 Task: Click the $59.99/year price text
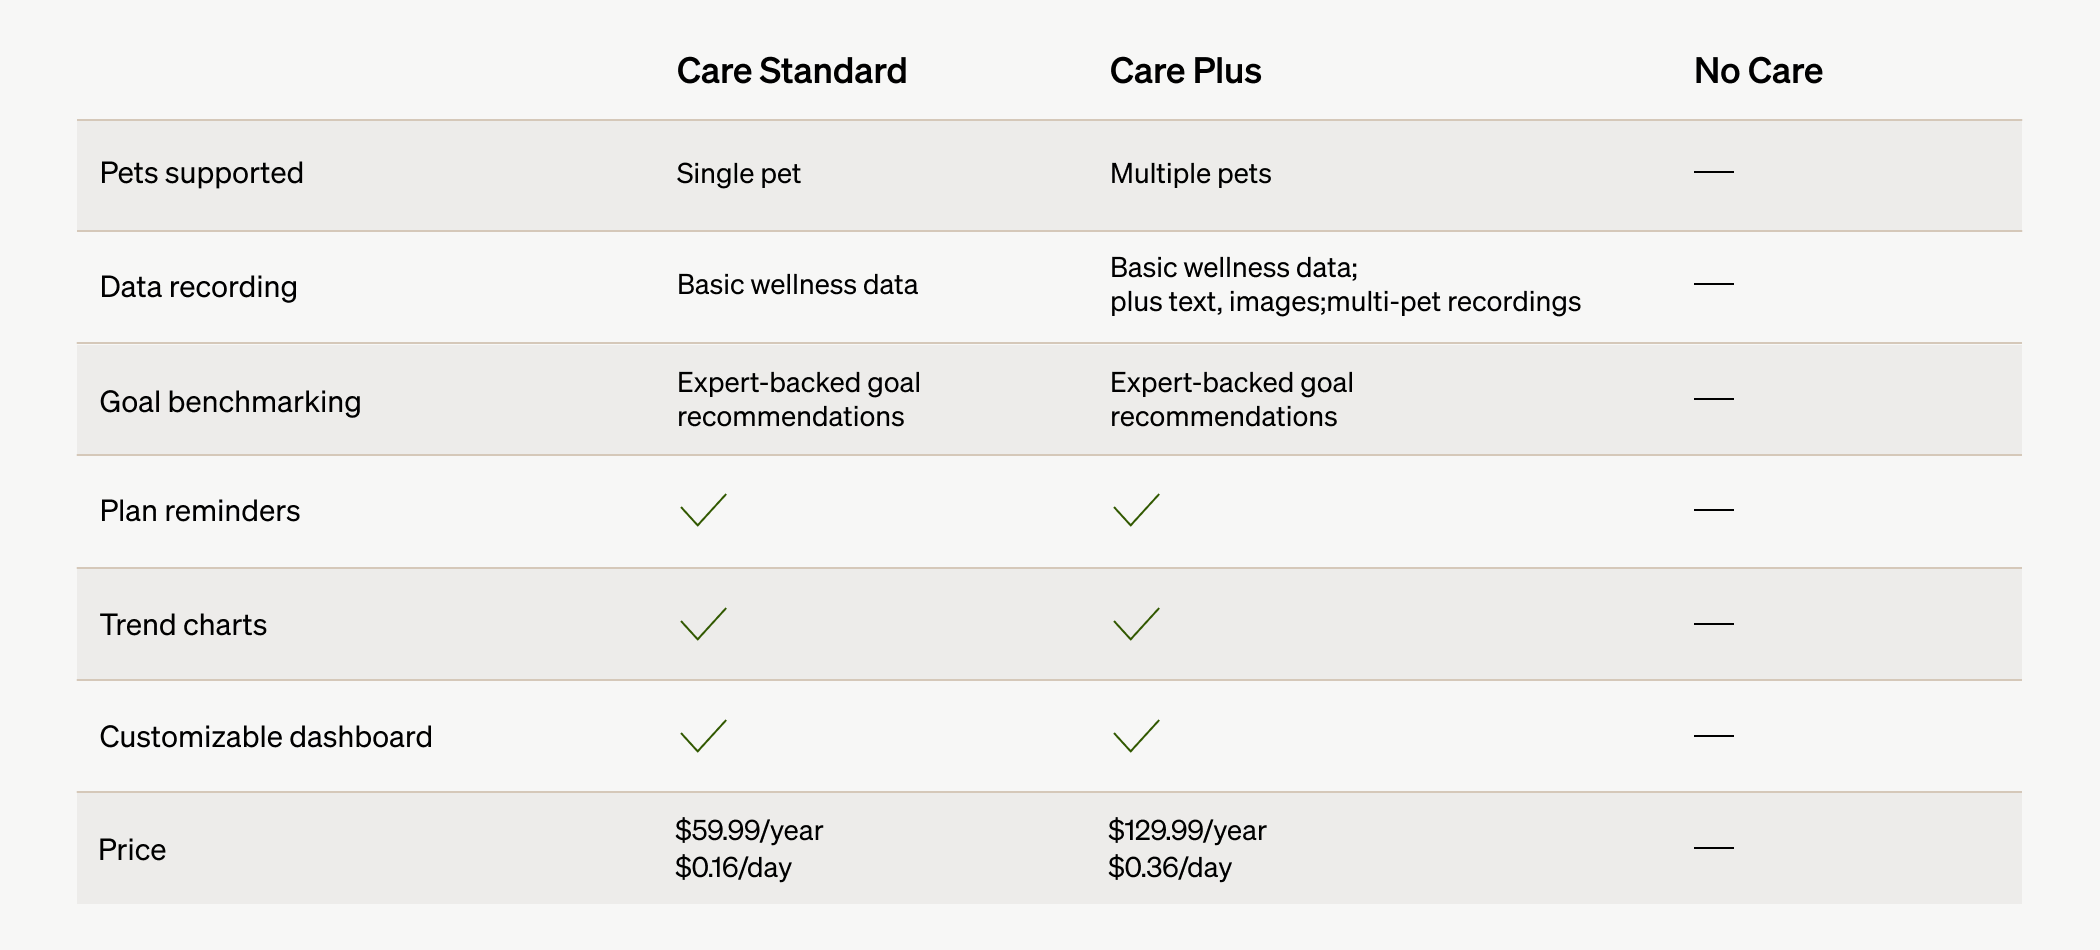click(x=749, y=830)
